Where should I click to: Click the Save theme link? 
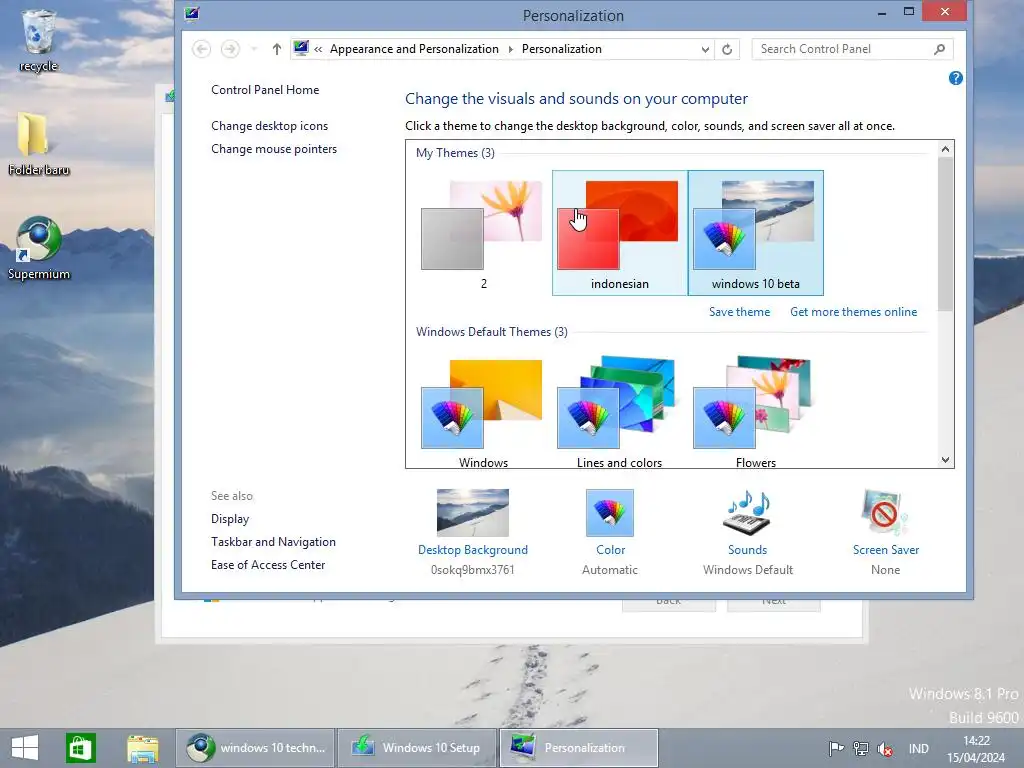coord(739,312)
